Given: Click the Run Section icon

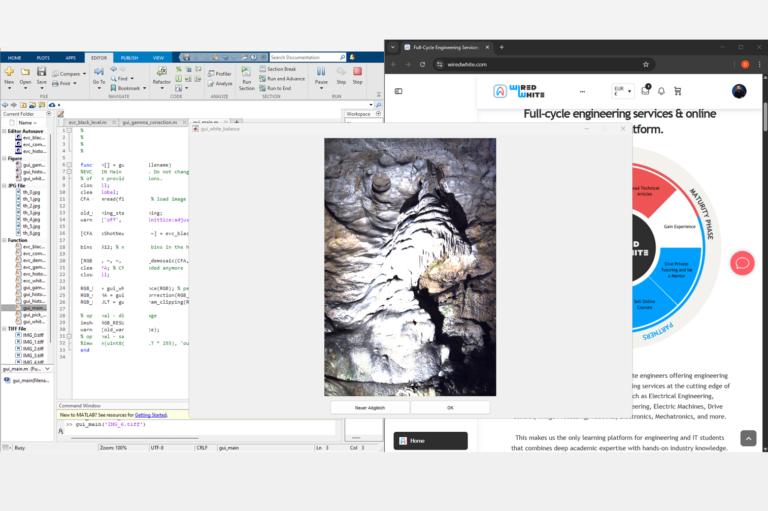Looking at the screenshot, I should click(x=246, y=72).
